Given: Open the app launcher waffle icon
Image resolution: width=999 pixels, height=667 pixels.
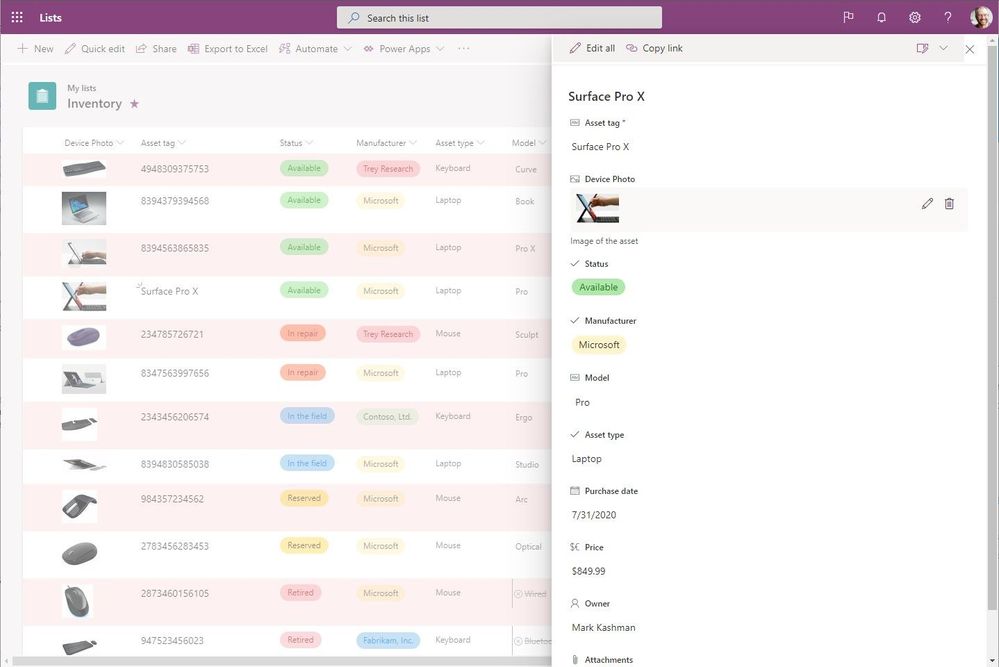Looking at the screenshot, I should coord(17,17).
